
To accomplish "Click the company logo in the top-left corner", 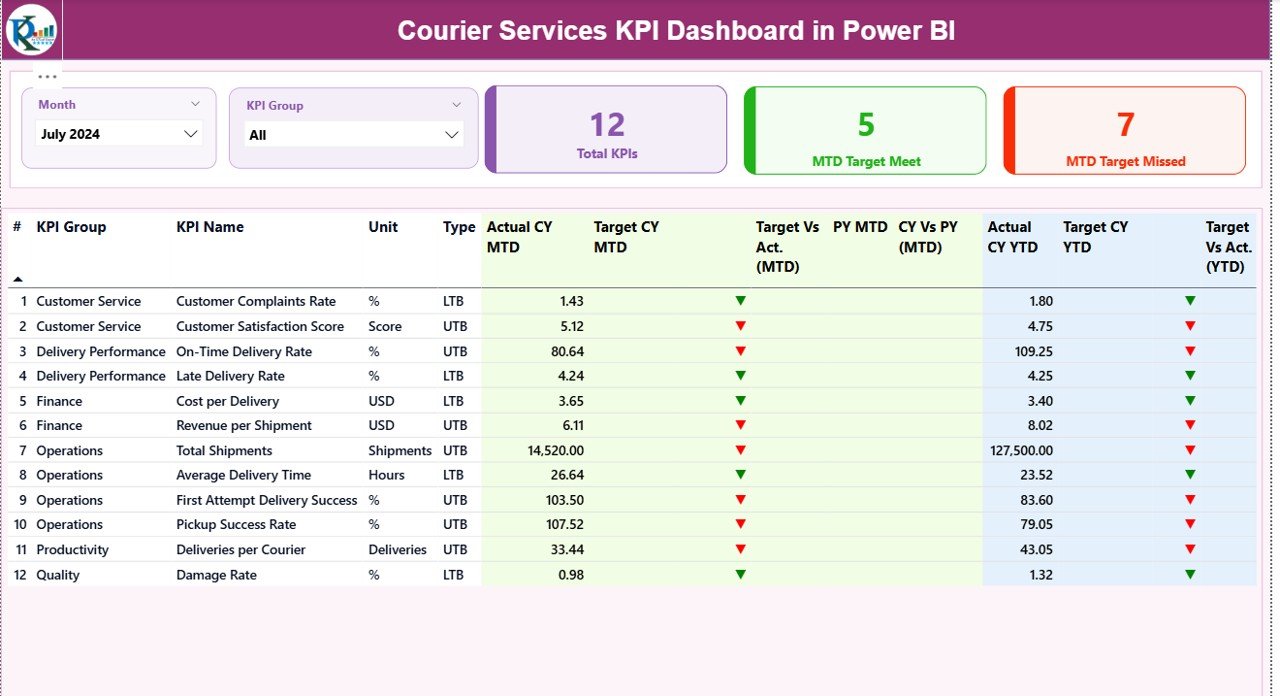I will click(31, 30).
